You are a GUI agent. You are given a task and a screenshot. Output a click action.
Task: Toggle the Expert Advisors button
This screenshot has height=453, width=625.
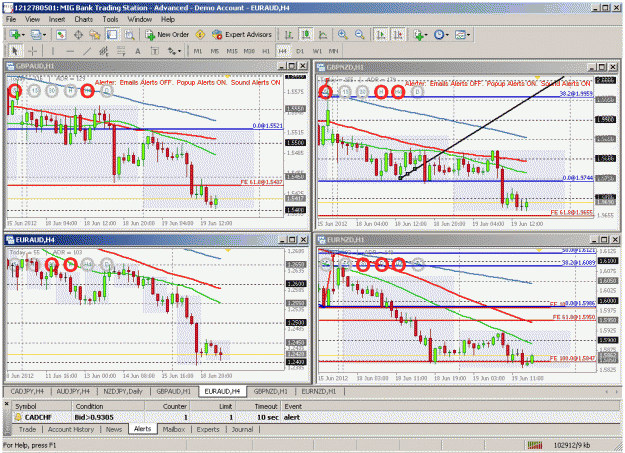click(x=242, y=35)
